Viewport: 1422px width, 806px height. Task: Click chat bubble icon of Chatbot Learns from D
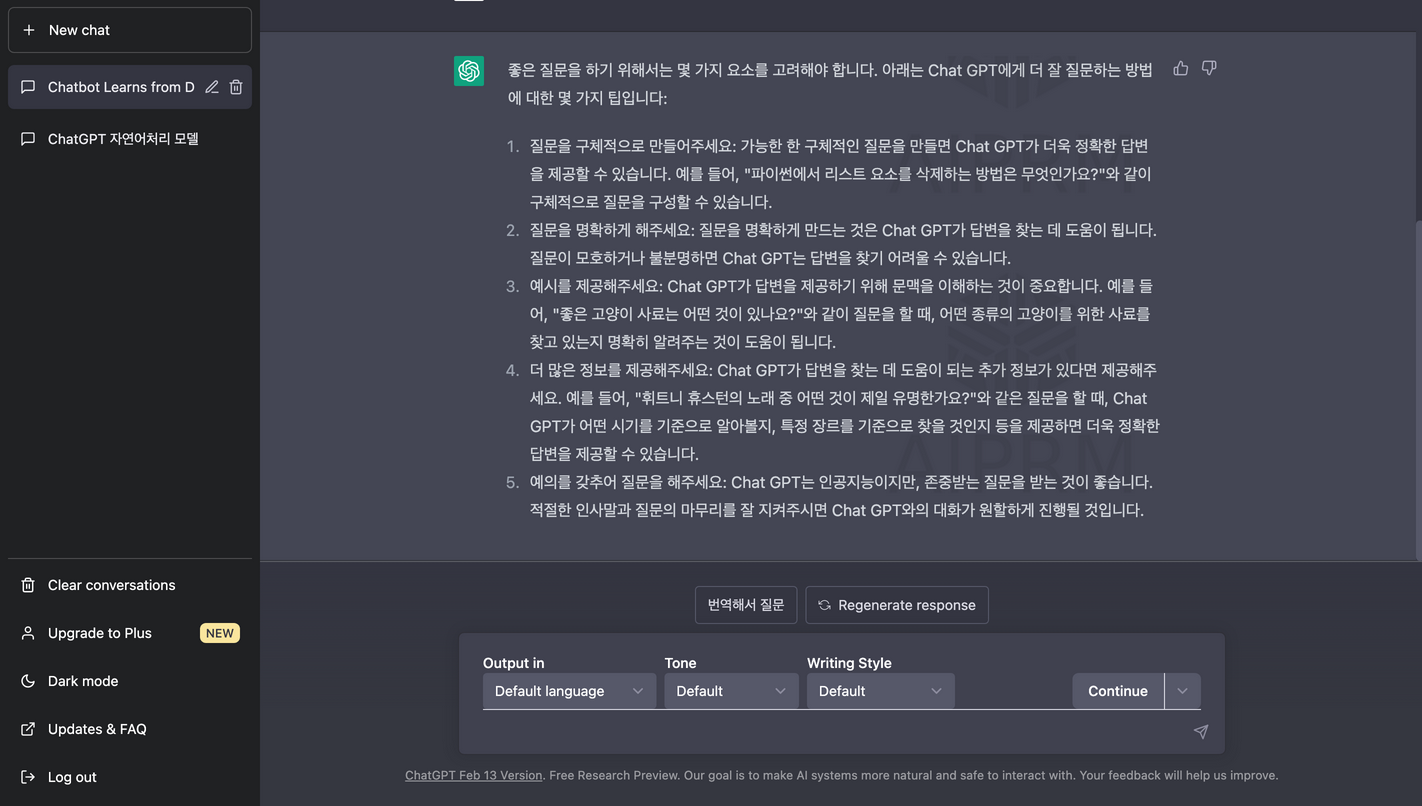click(28, 87)
